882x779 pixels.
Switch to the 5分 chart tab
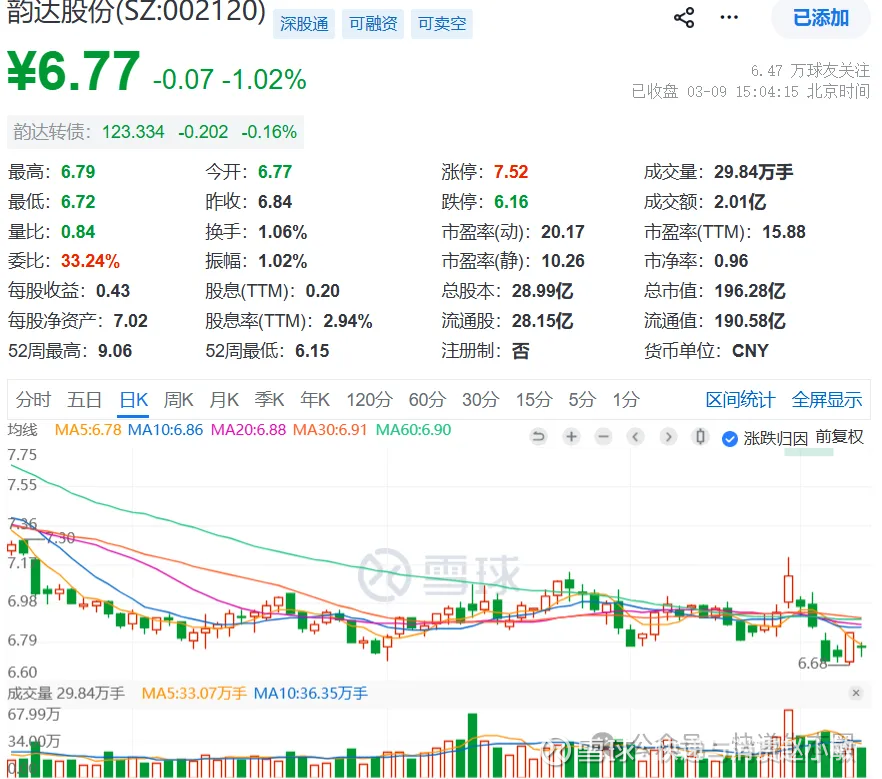(x=582, y=400)
